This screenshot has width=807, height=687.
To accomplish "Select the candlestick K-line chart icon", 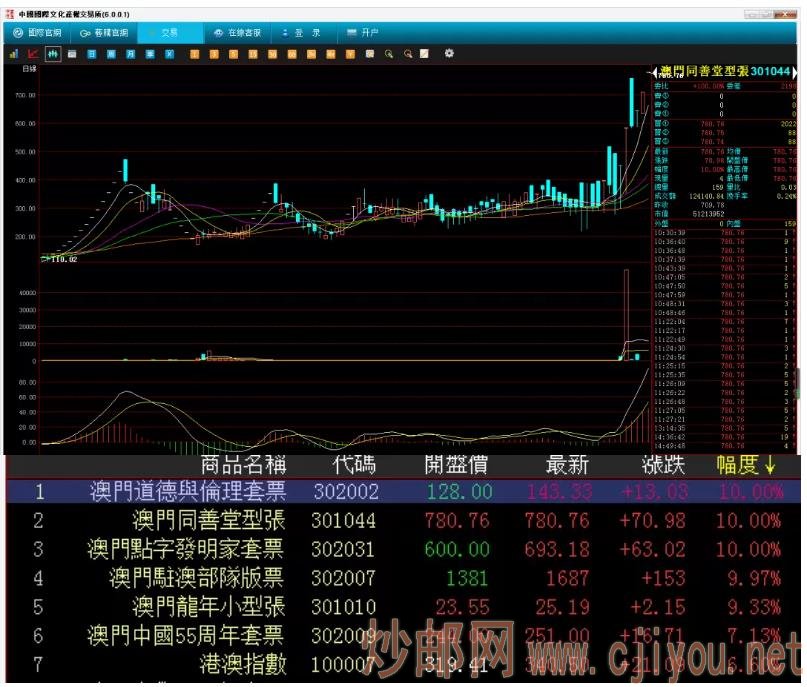I will tap(52, 54).
